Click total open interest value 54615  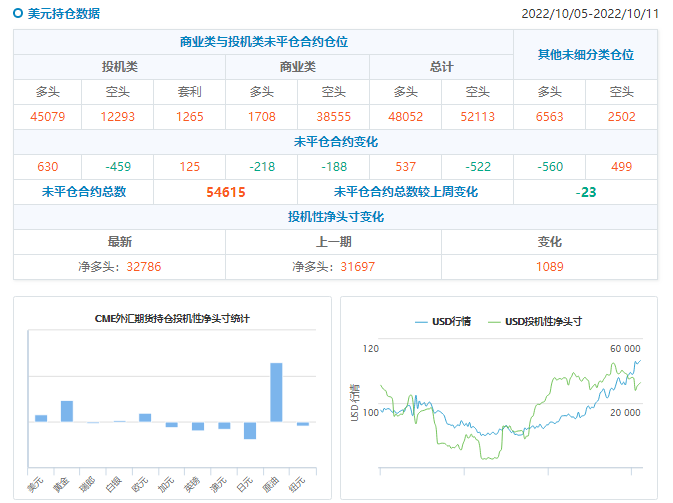click(225, 192)
